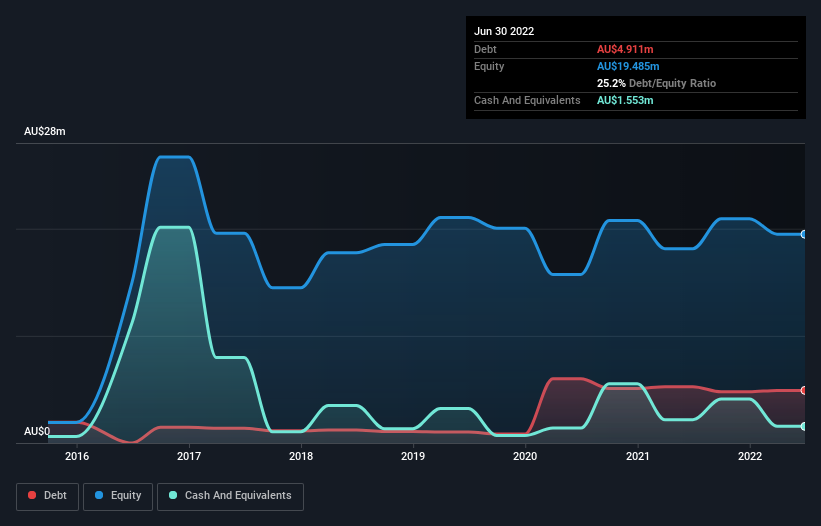Click the AU$0 axis label

coord(37,431)
